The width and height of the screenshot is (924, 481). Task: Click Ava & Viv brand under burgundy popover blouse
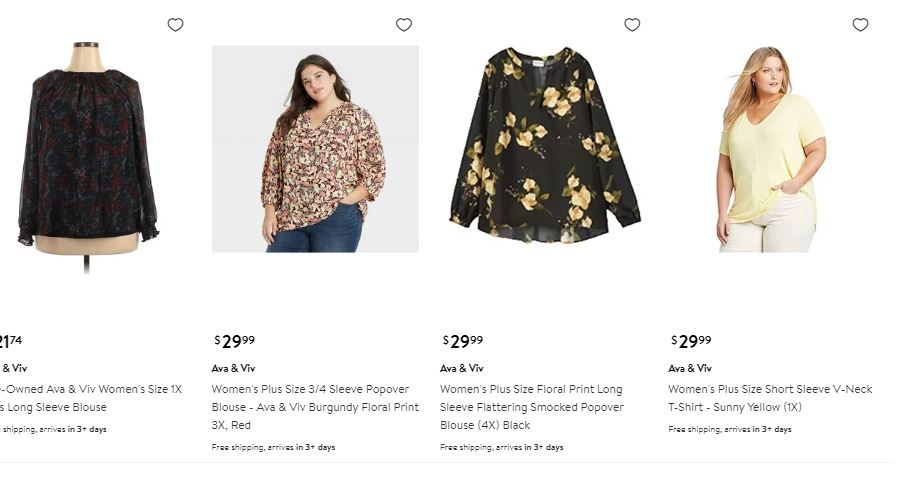[233, 368]
